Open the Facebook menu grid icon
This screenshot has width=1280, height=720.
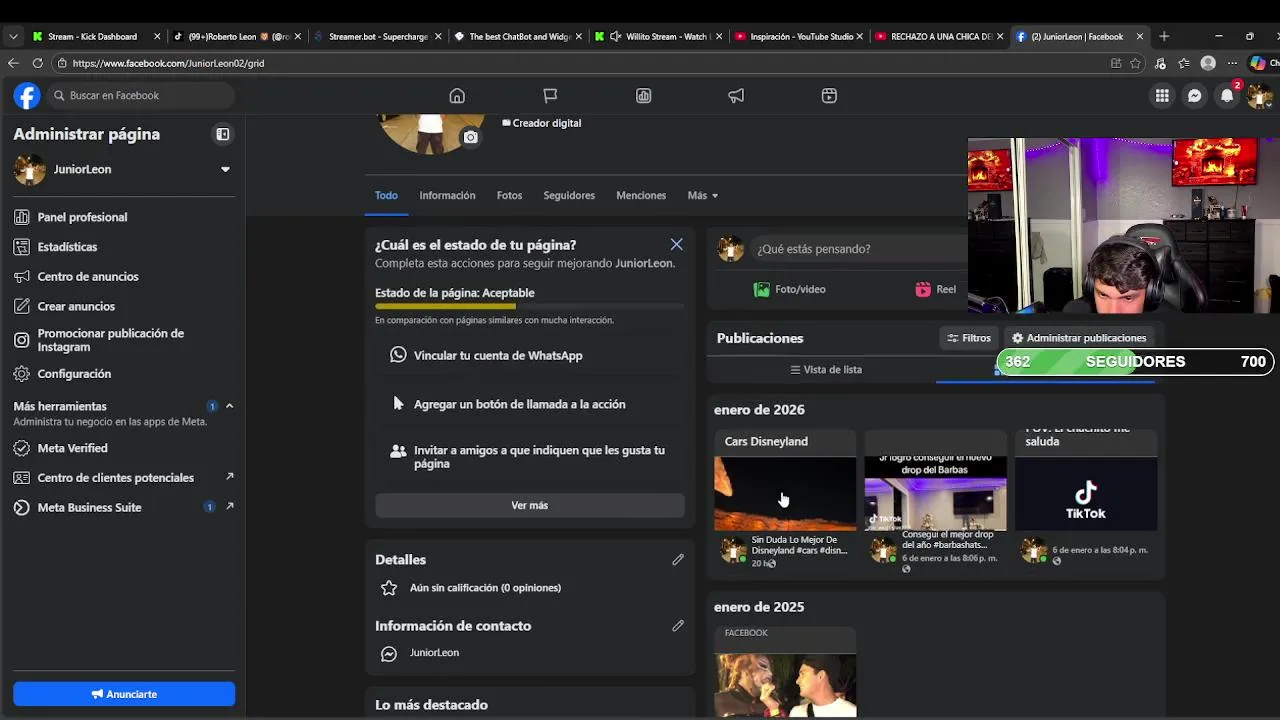[x=1162, y=96]
